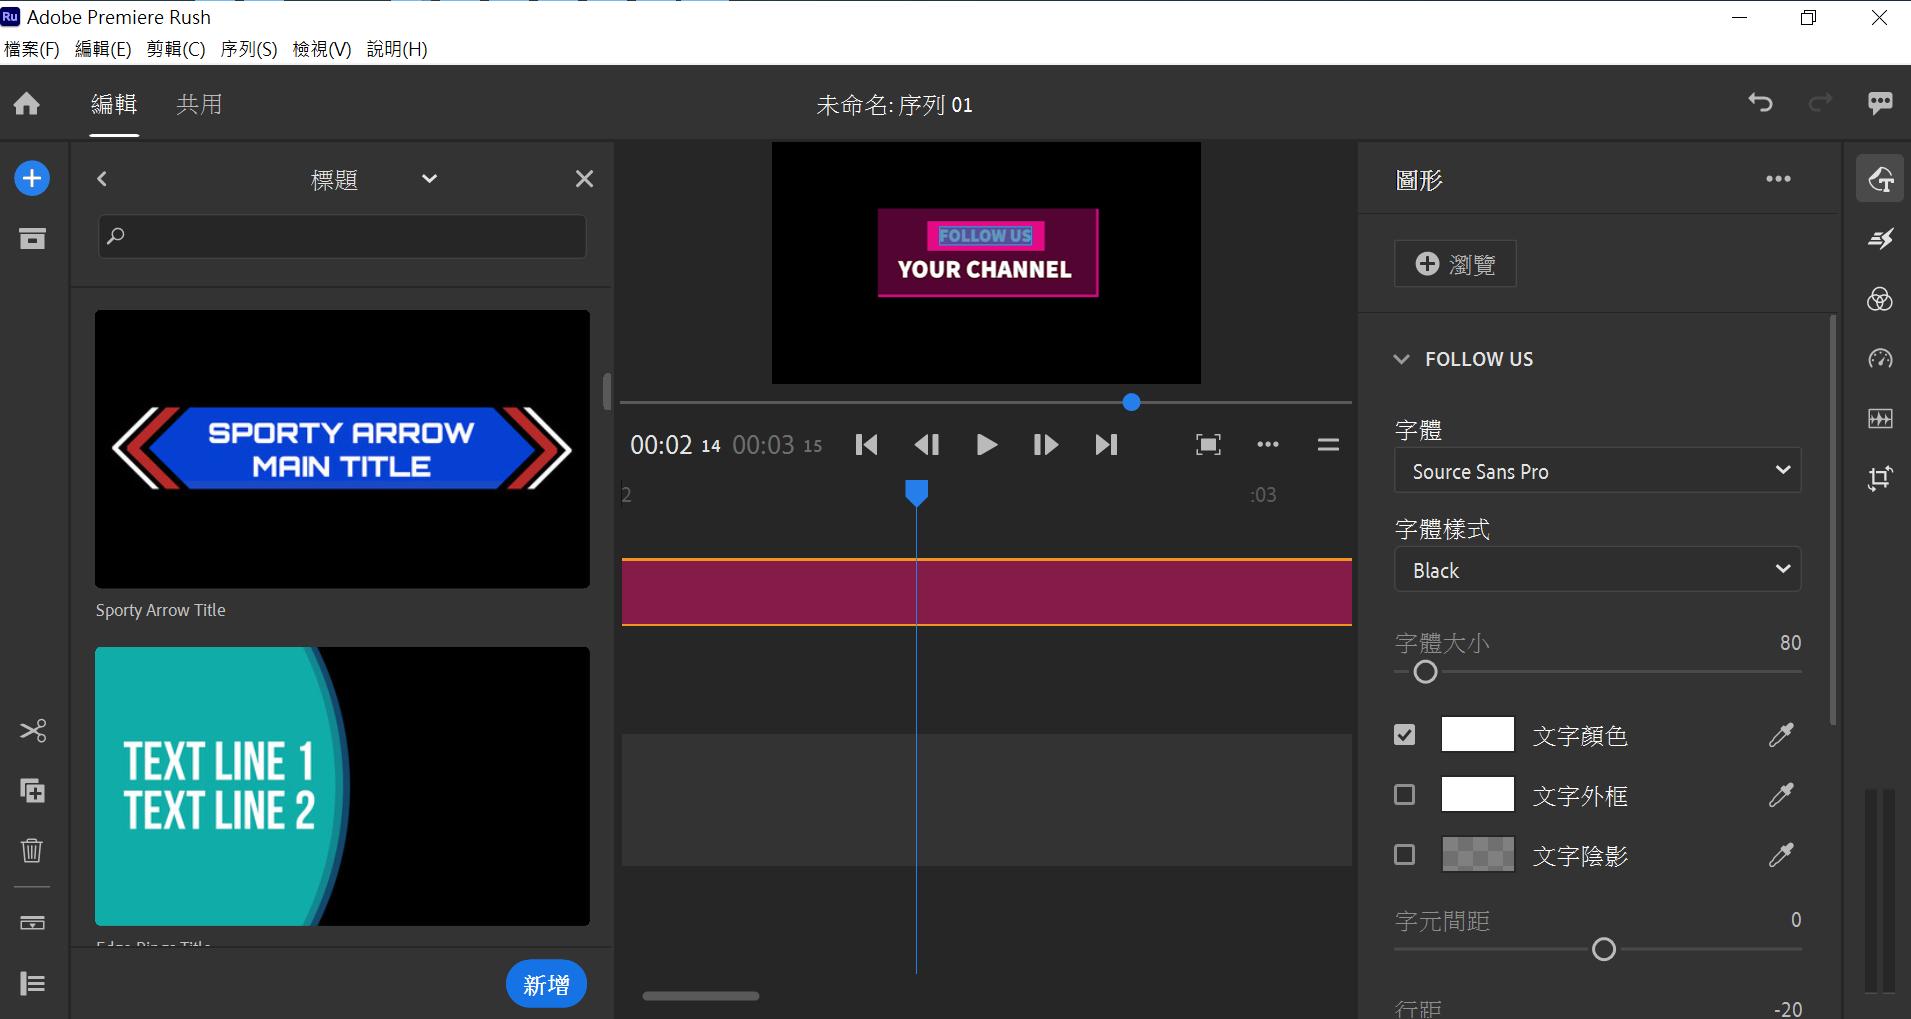The height and width of the screenshot is (1019, 1911).
Task: Open the project assets panel icon
Action: (32, 239)
